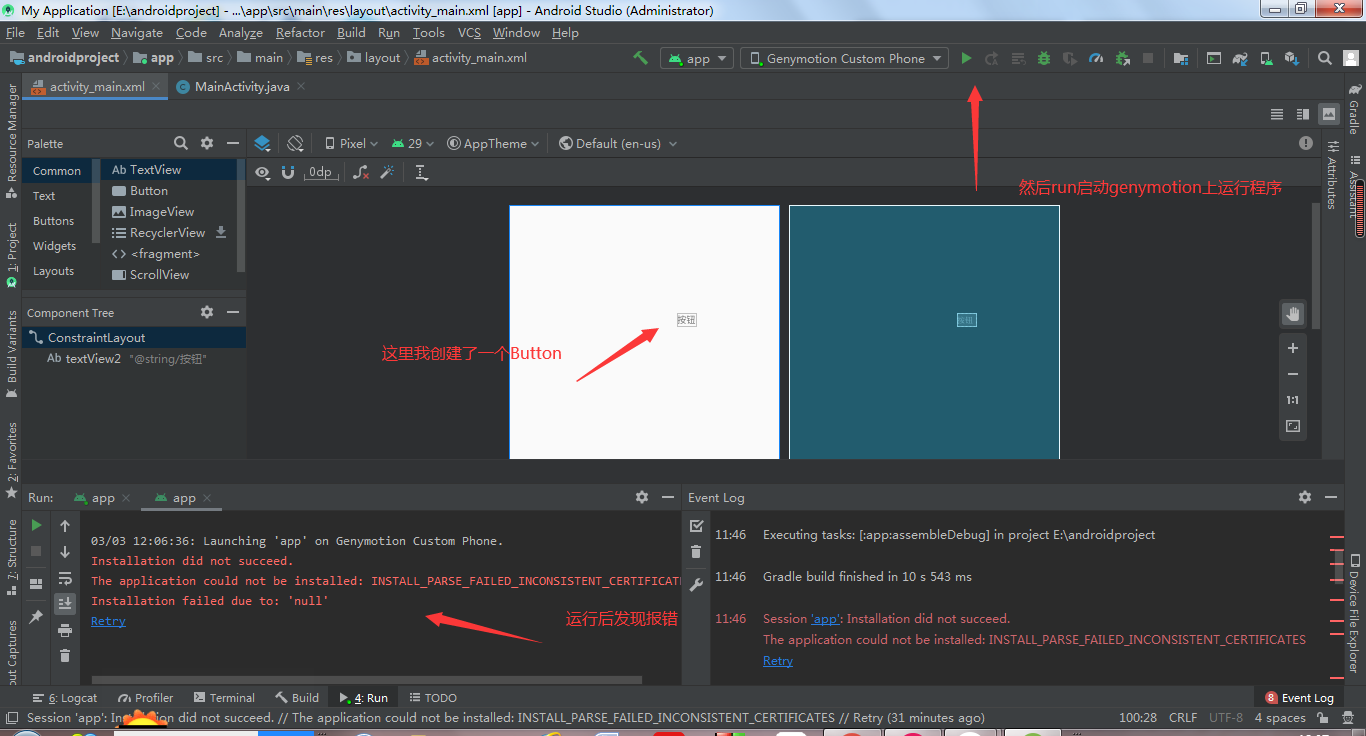Open Search Everywhere with the magnifier icon

tap(1324, 57)
